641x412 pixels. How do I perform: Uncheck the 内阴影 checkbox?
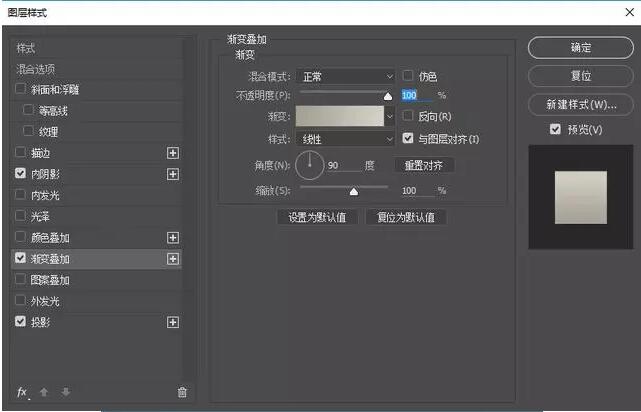(20, 173)
